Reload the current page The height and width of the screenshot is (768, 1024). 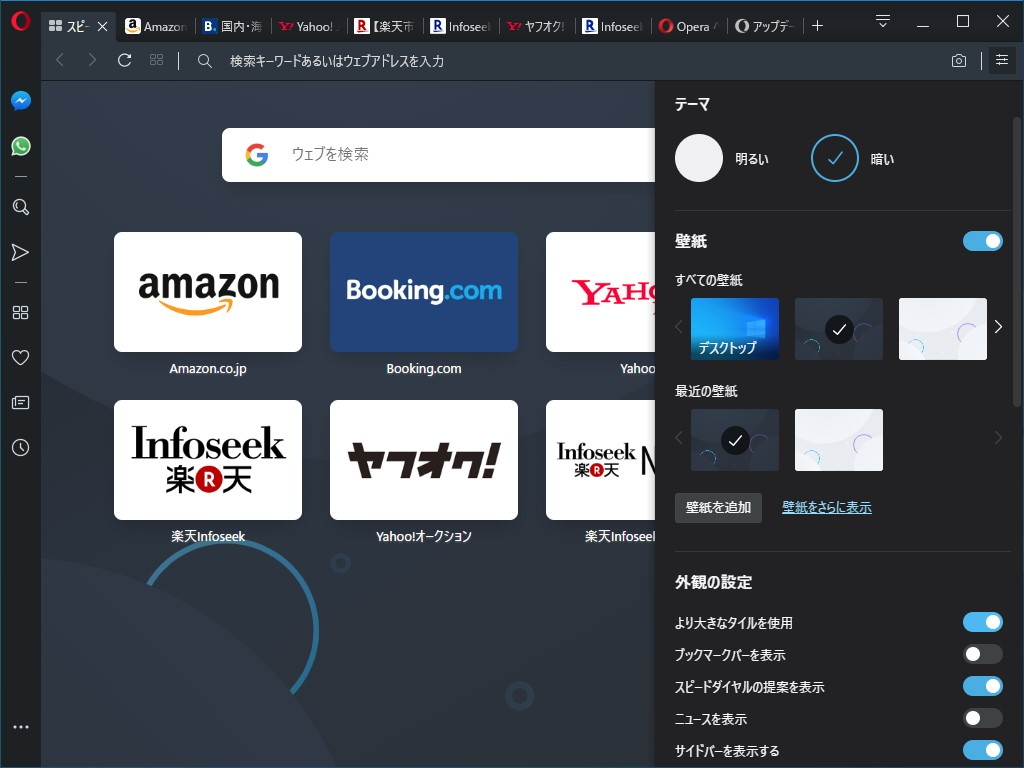point(123,59)
